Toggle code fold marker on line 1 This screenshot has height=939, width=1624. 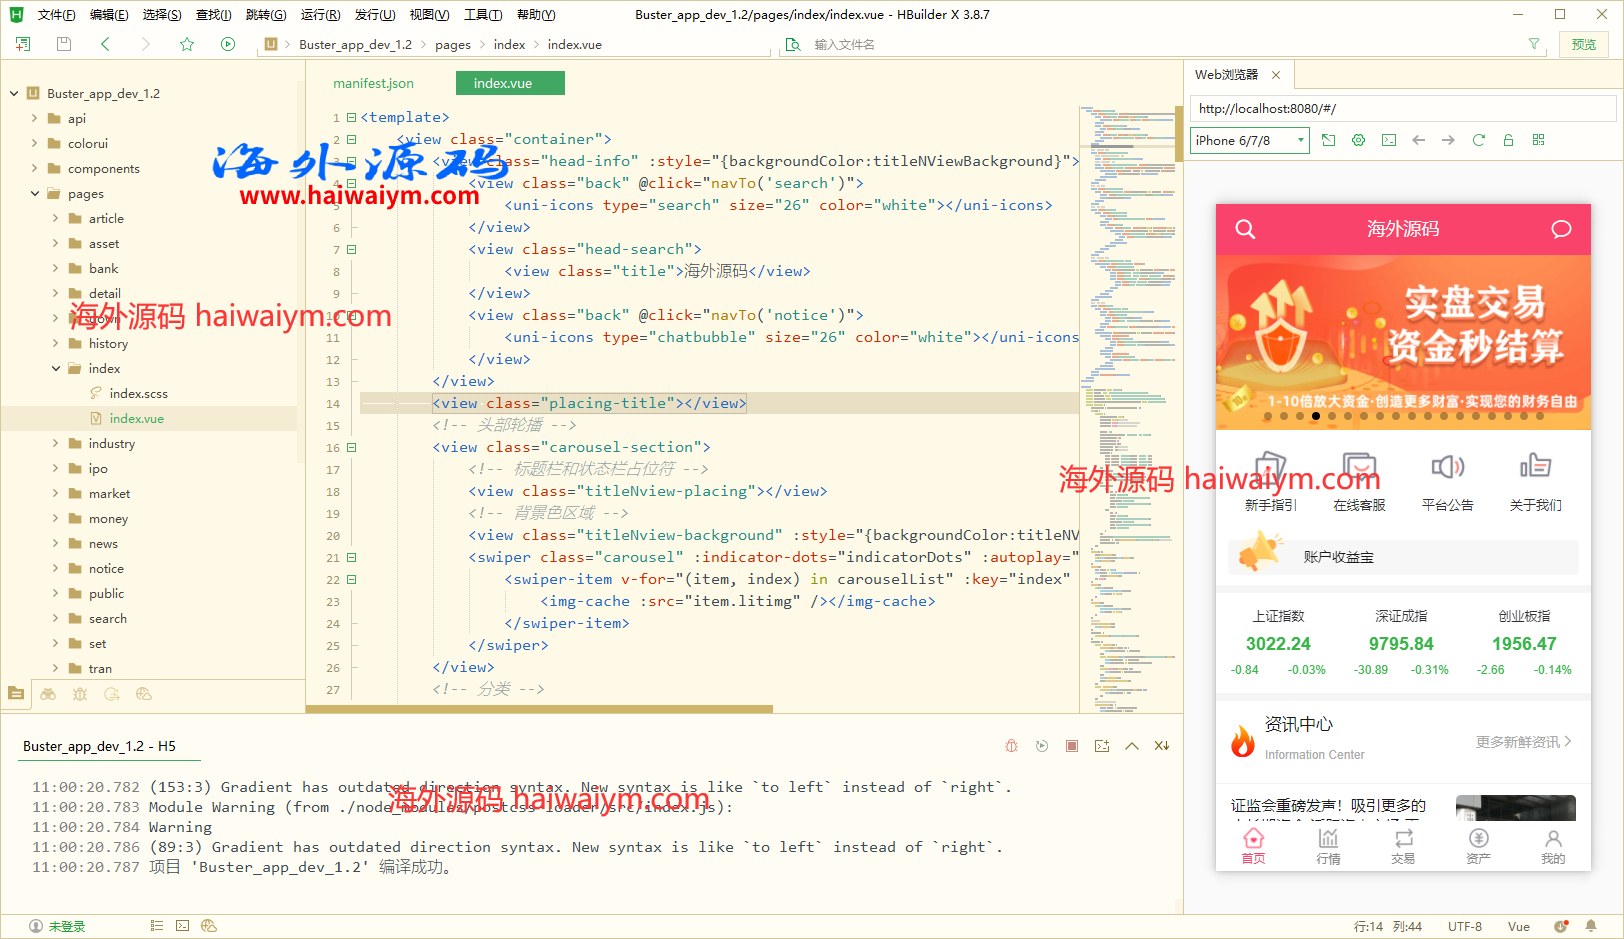(x=351, y=118)
